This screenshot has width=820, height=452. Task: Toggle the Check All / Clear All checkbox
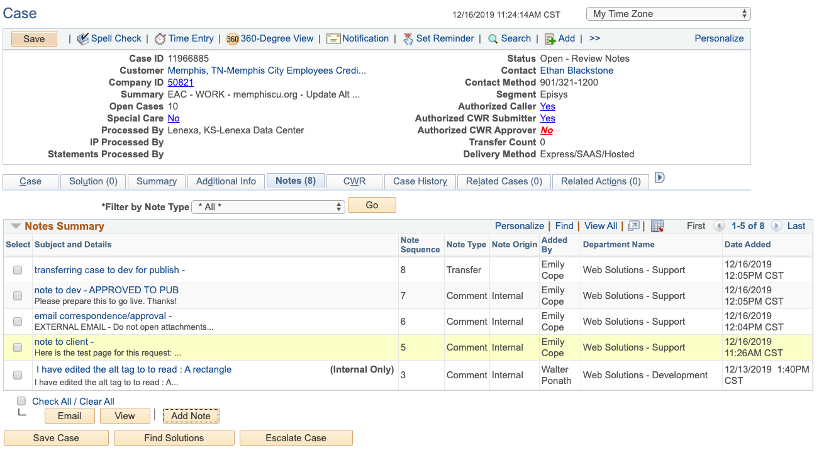pos(22,401)
